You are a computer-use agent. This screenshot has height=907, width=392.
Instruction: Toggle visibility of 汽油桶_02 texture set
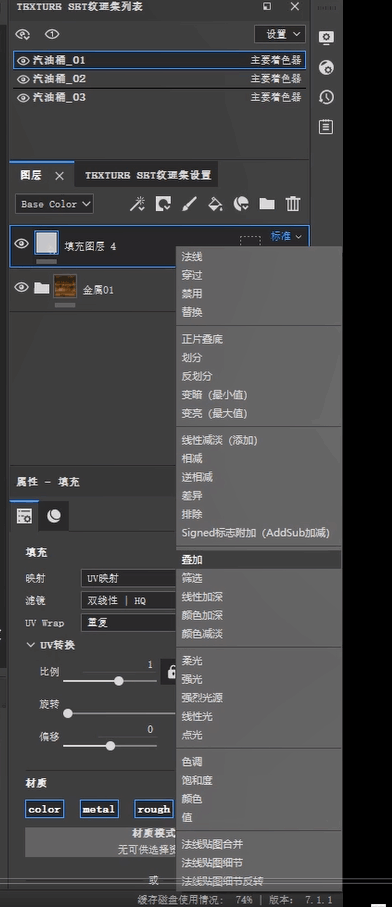[x=23, y=79]
